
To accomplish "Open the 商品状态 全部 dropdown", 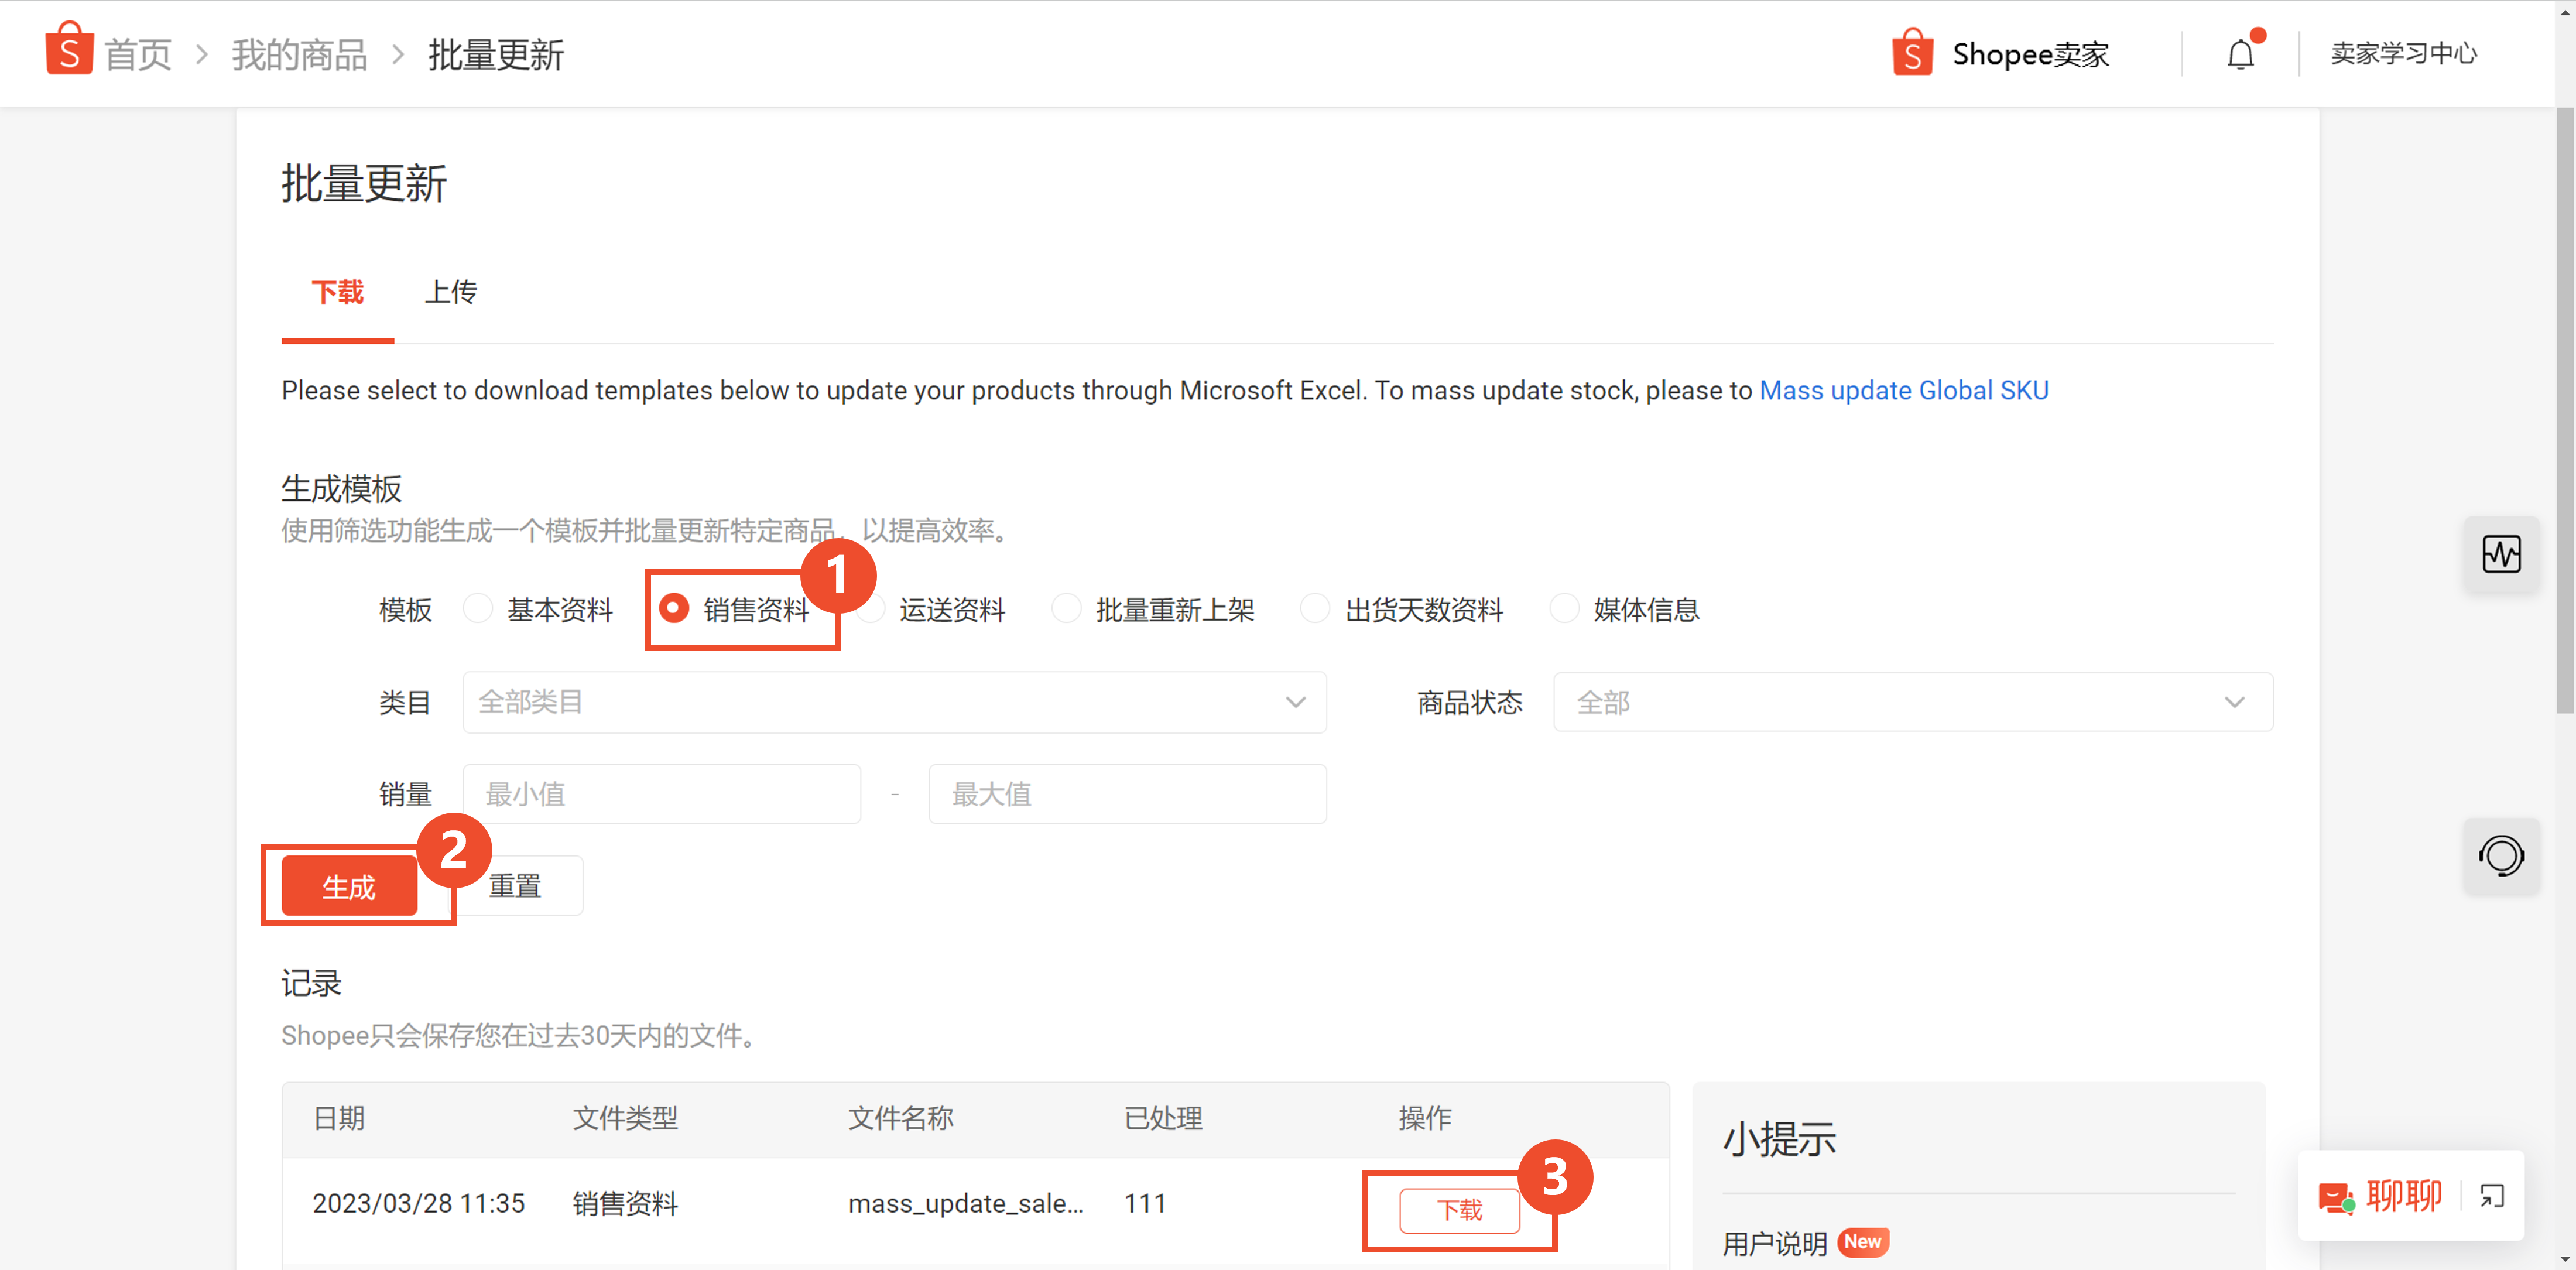I will coord(1912,702).
